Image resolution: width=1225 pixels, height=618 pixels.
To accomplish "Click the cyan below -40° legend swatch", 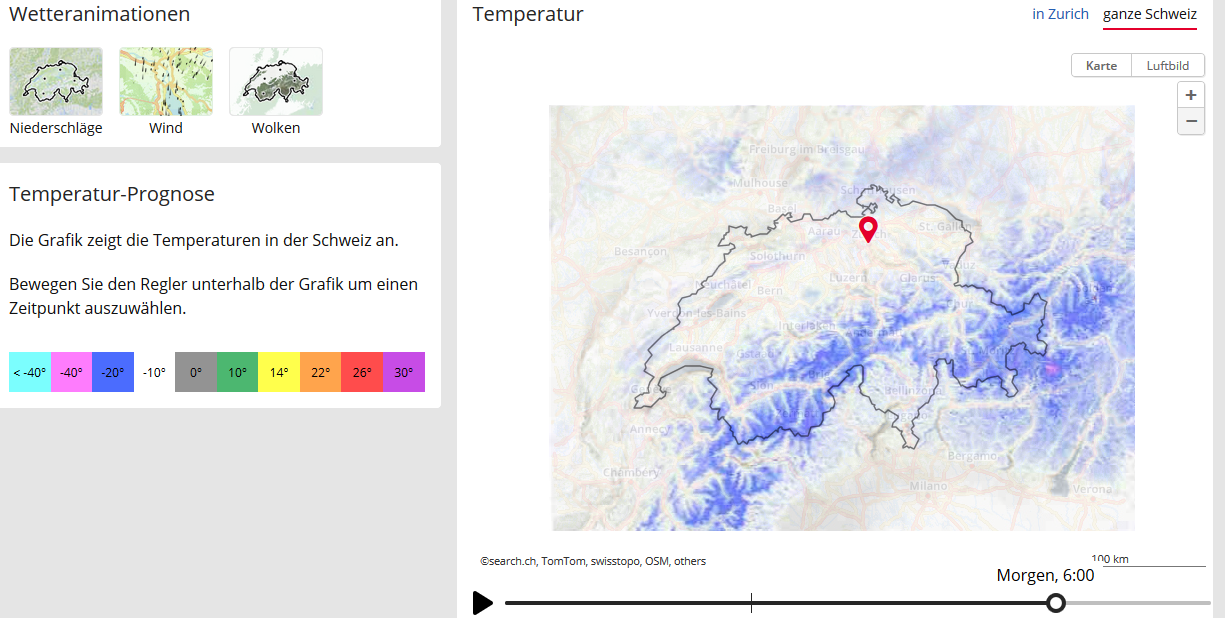I will point(30,372).
